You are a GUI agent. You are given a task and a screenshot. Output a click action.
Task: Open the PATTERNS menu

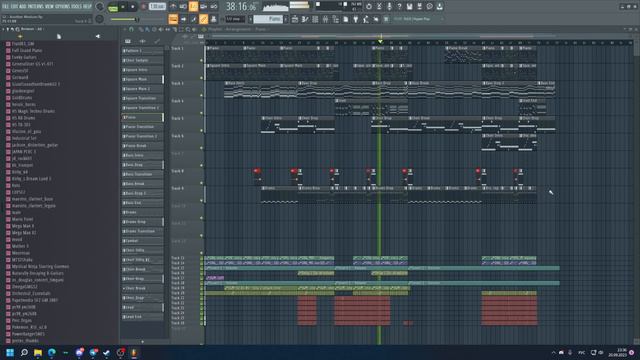[x=36, y=7]
